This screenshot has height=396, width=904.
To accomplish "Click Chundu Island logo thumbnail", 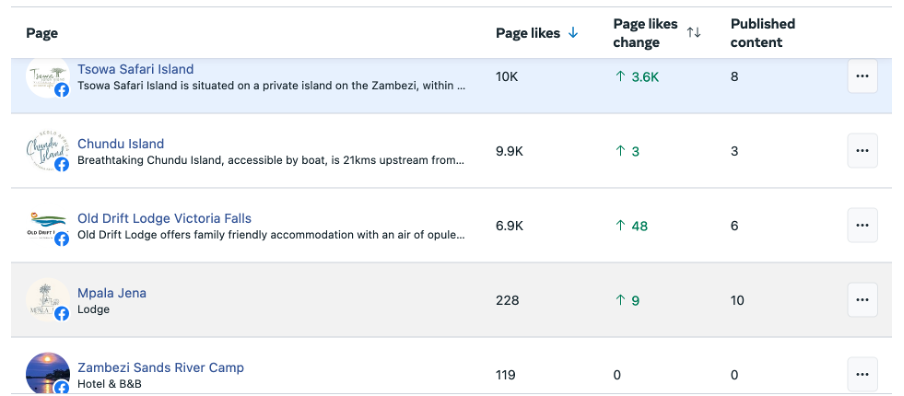I will (x=48, y=151).
